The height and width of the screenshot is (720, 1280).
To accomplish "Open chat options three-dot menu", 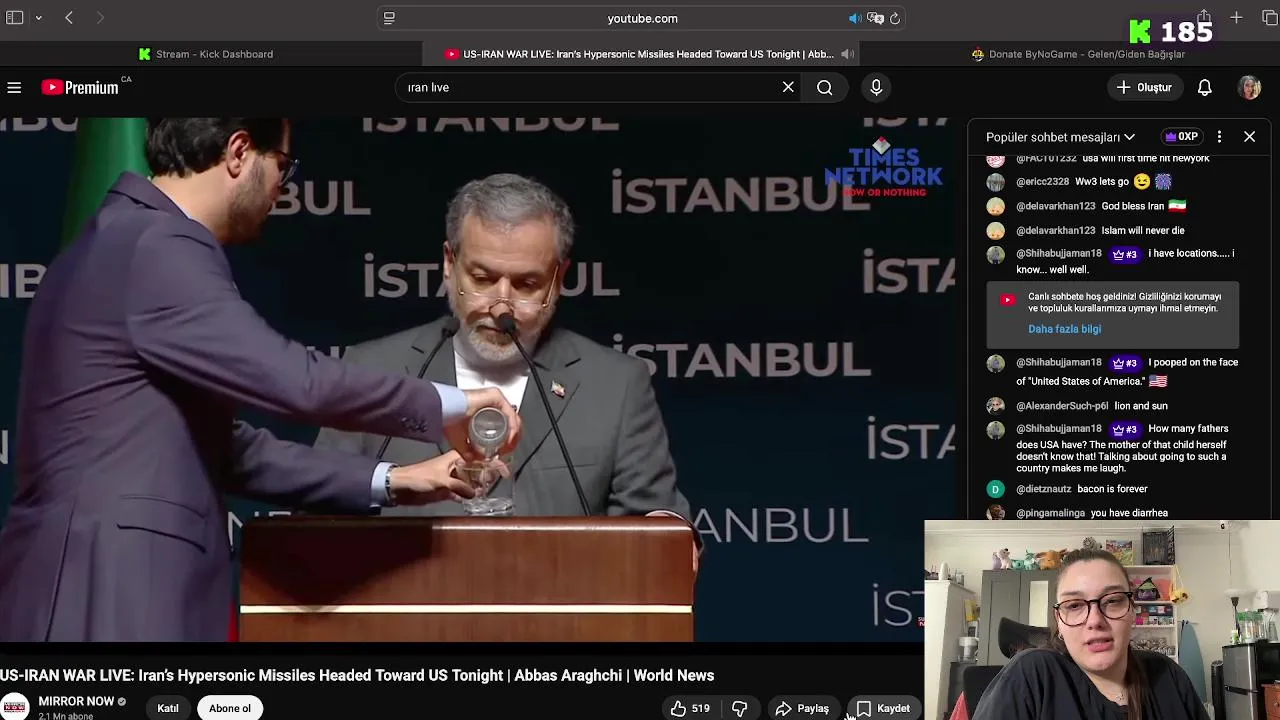I will [1219, 137].
